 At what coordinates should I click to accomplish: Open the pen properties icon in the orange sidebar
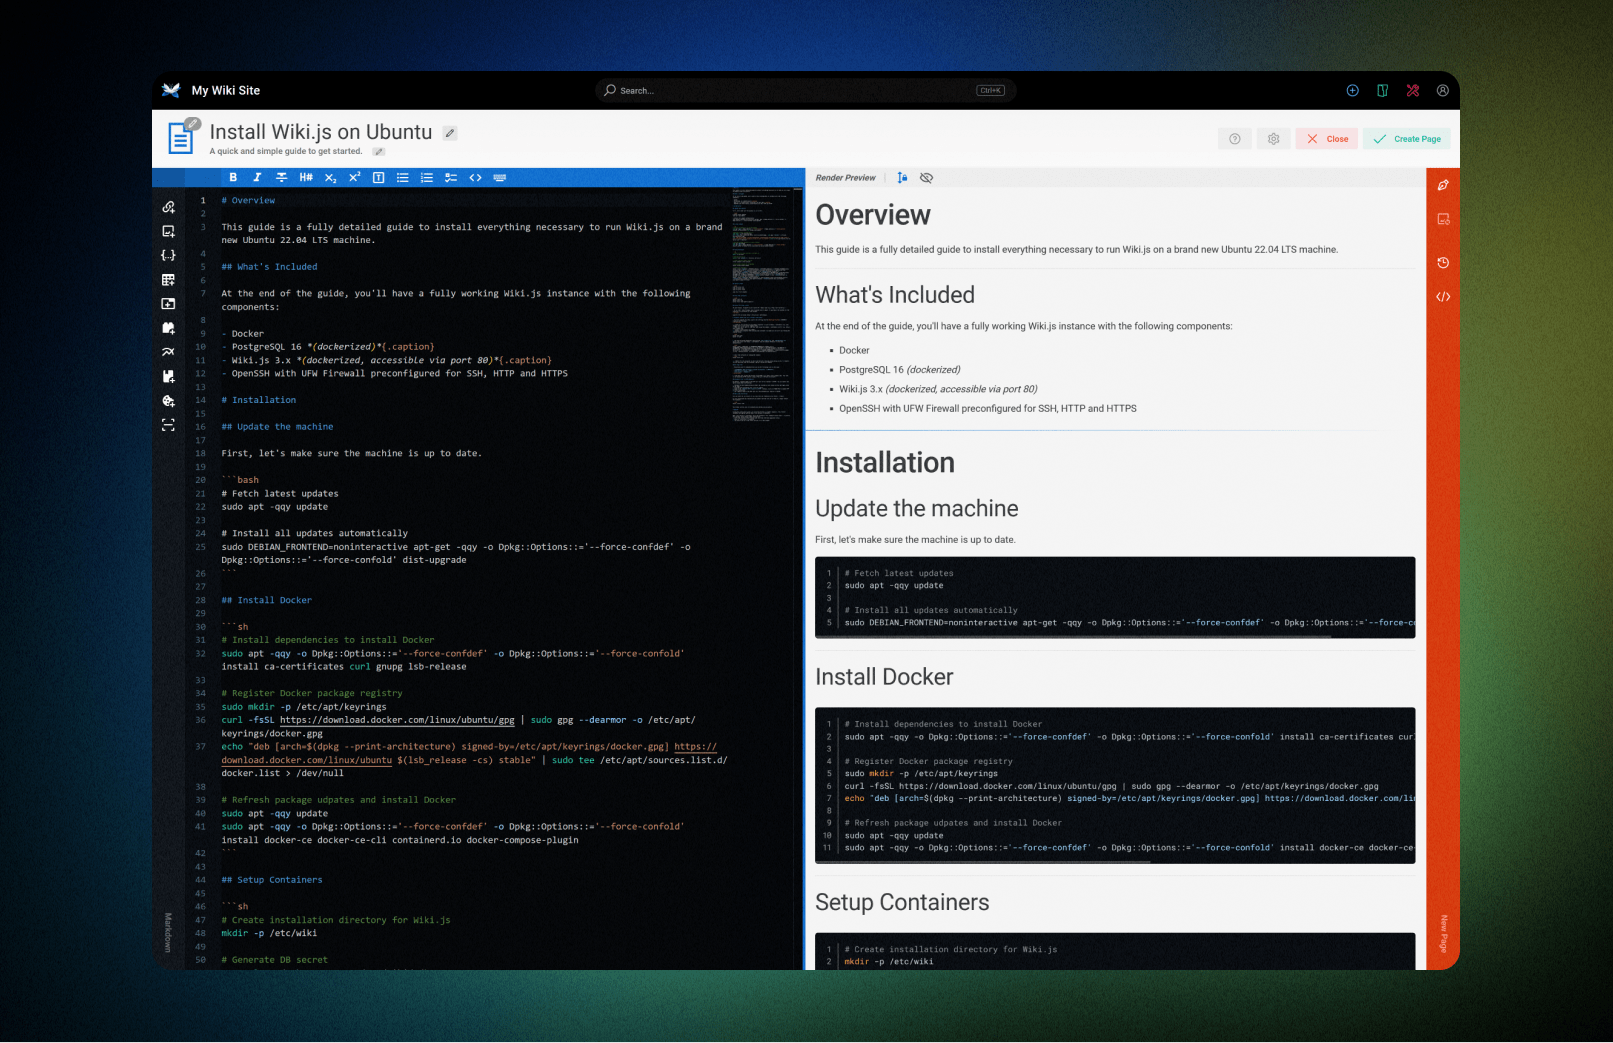point(1443,185)
